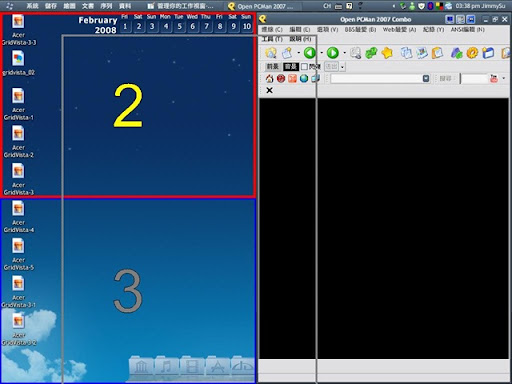Select the 前景 foreground color toggle
This screenshot has height=384, width=512.
[272, 67]
